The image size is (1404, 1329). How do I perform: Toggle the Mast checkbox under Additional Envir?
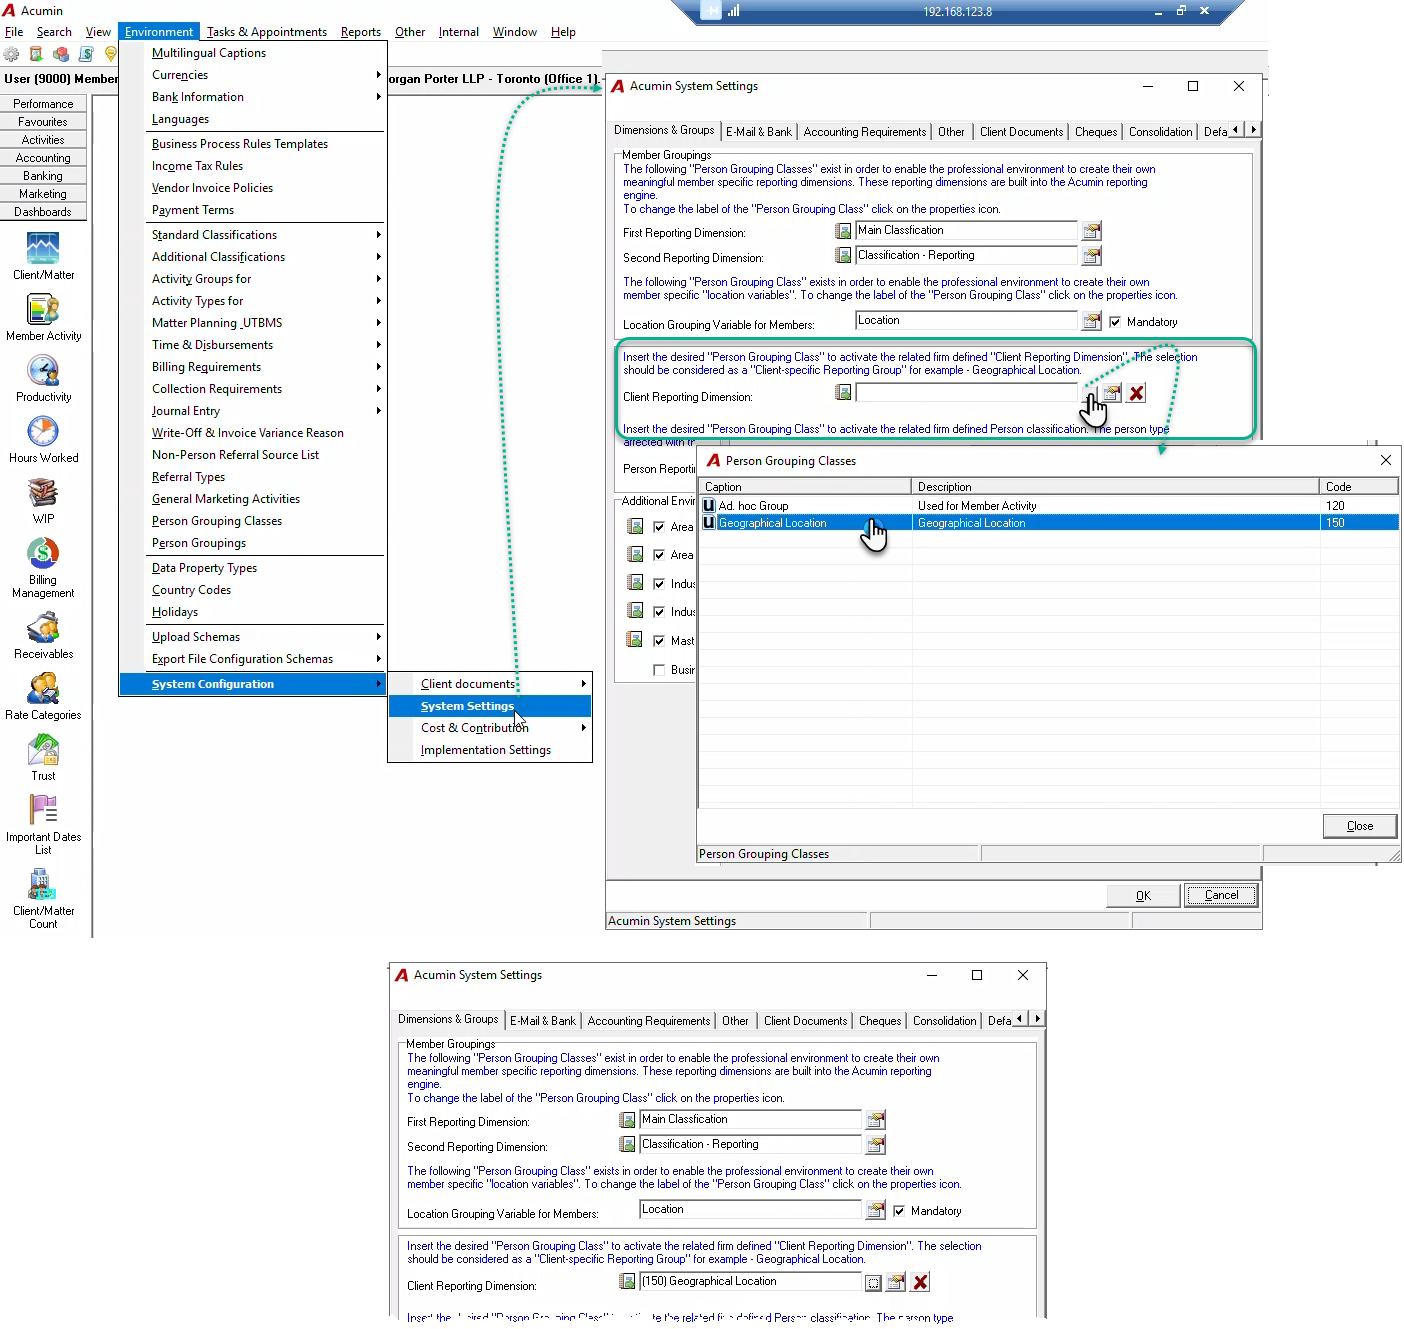[659, 641]
